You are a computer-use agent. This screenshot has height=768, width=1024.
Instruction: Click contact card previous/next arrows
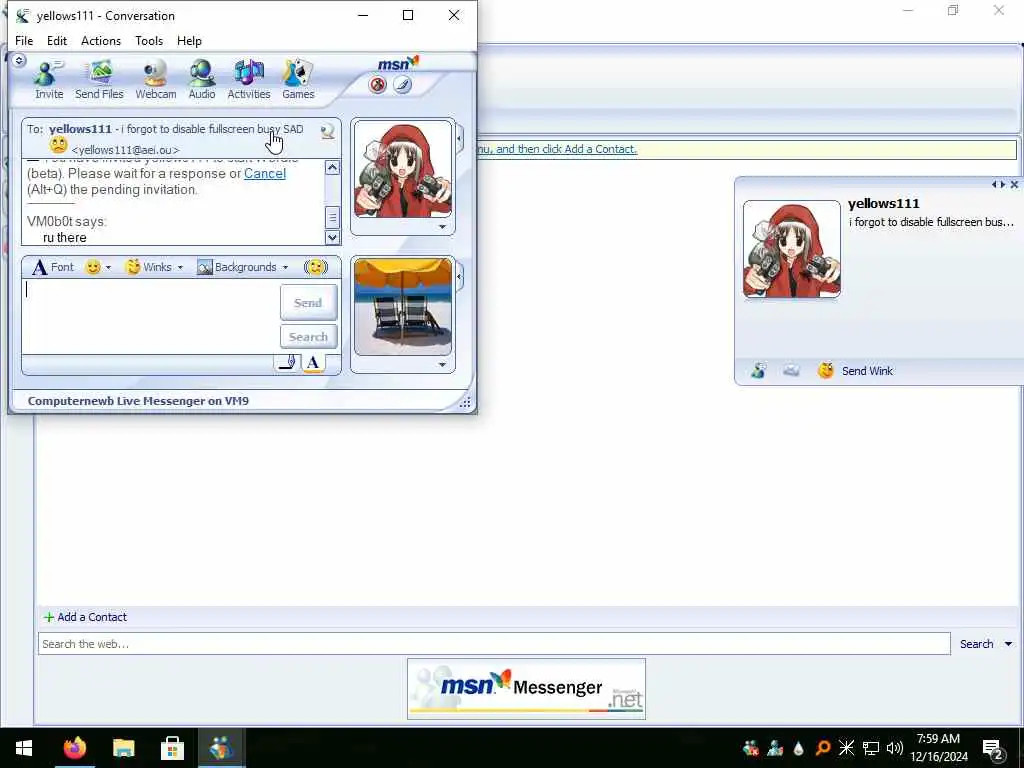pos(999,185)
